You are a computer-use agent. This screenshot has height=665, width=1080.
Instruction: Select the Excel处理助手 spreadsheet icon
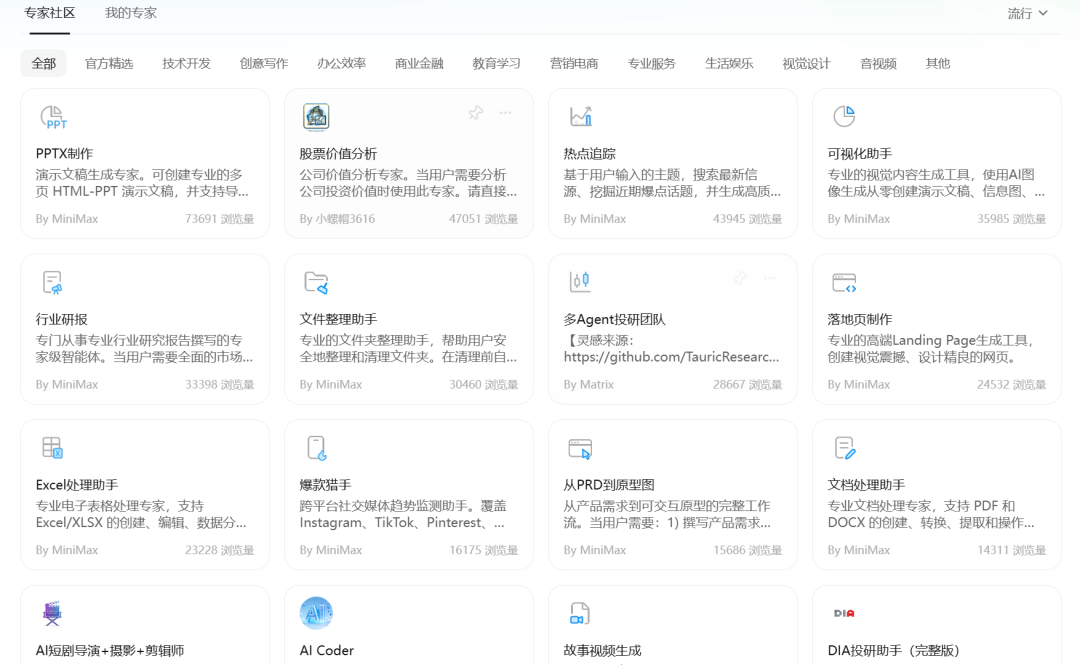click(x=54, y=449)
